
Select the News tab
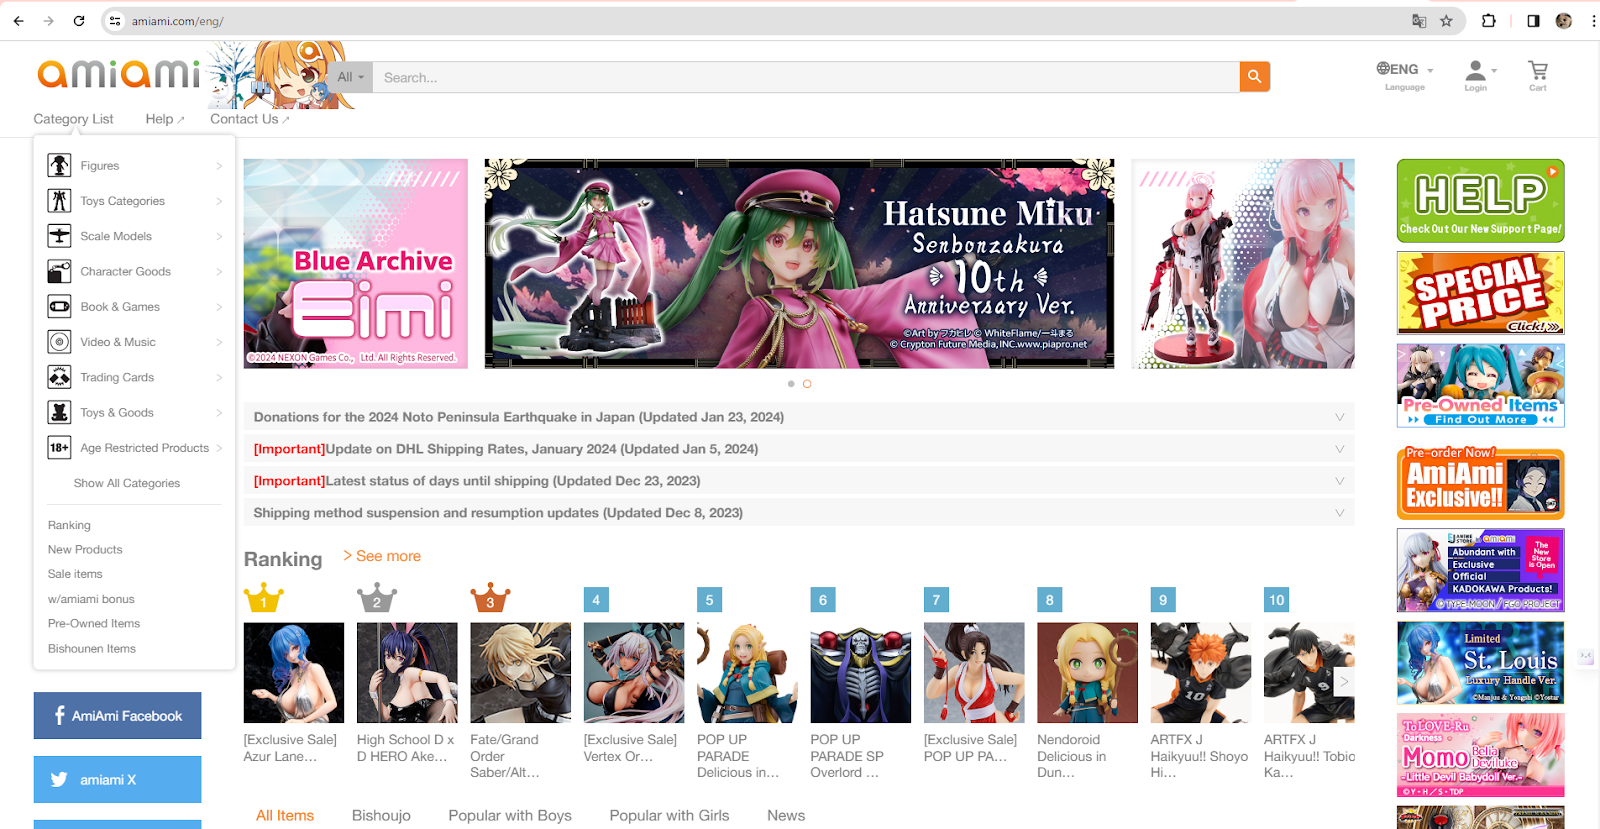(786, 815)
